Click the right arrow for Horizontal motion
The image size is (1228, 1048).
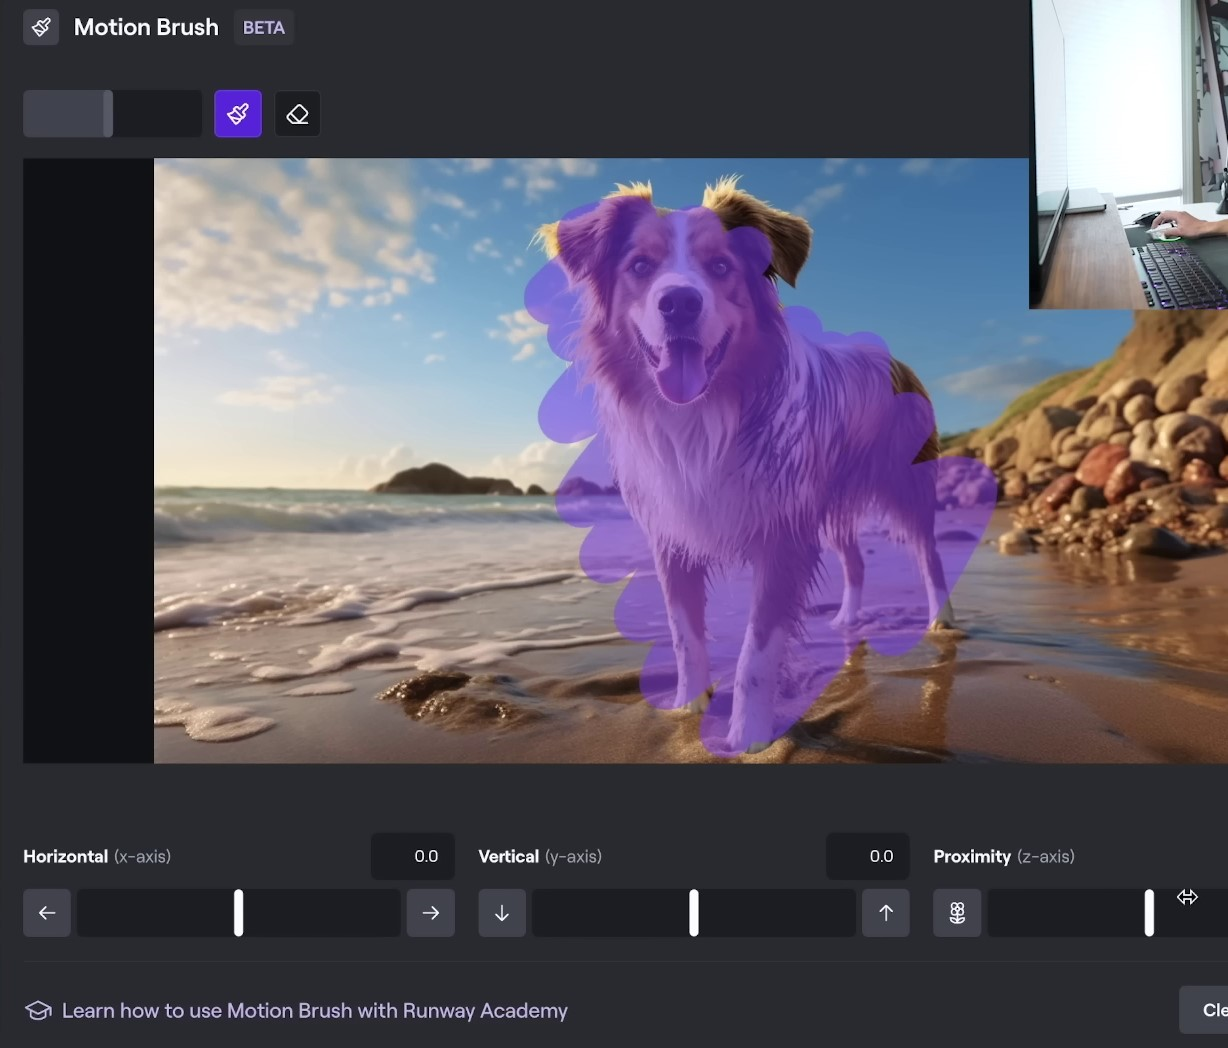[430, 913]
